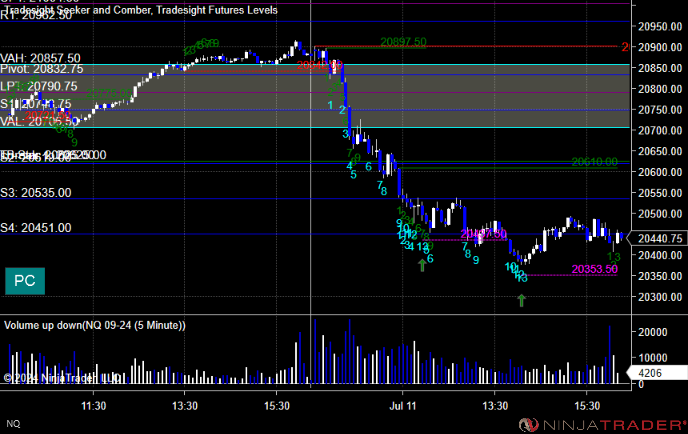The width and height of the screenshot is (688, 434).
Task: Click 20800.00 on the price axis
Action: (660, 89)
